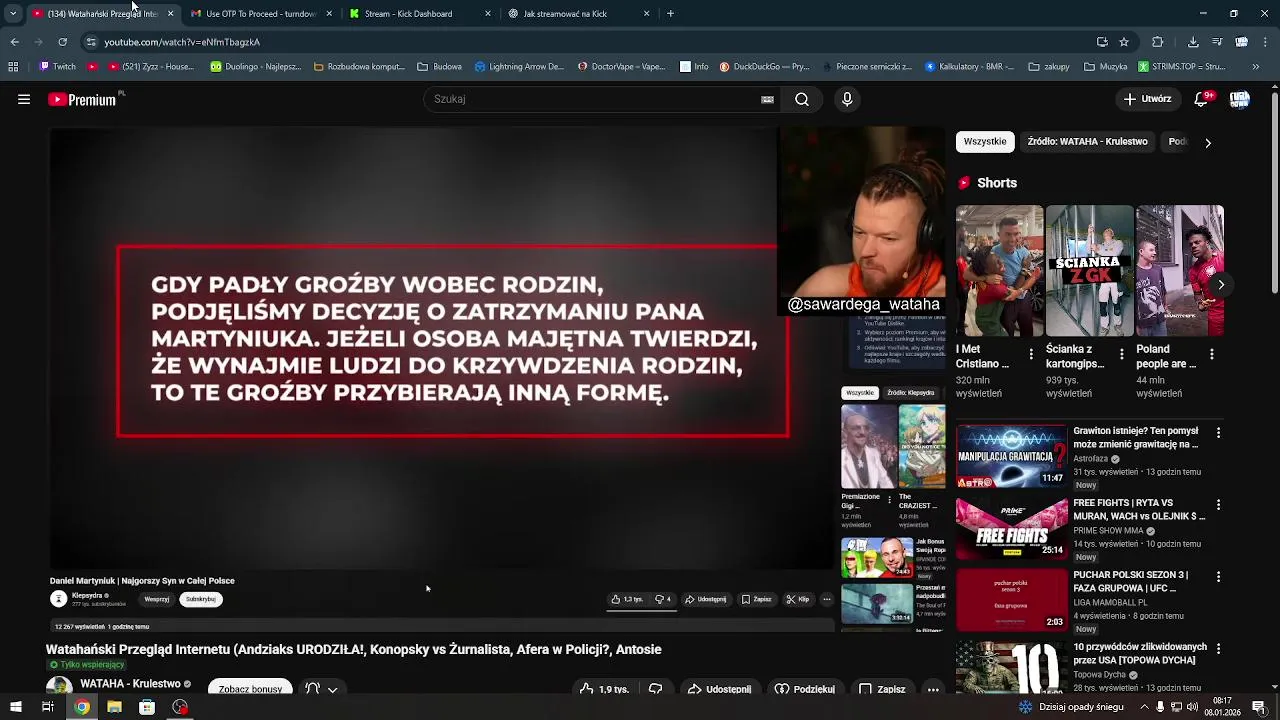Dislike the WATAHA video

pos(656,689)
